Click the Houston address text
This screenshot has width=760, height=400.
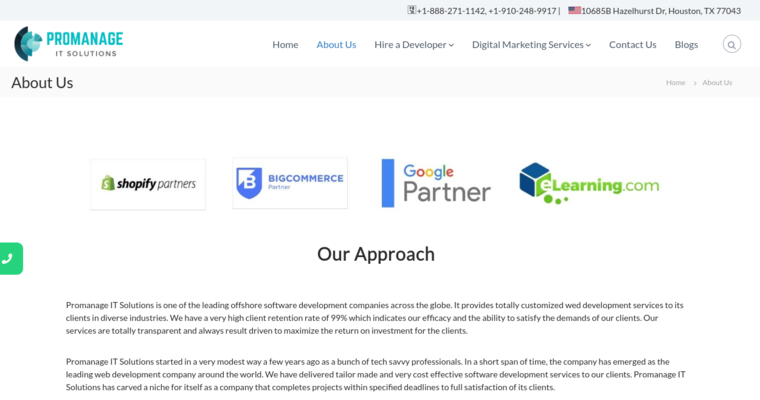pos(661,11)
